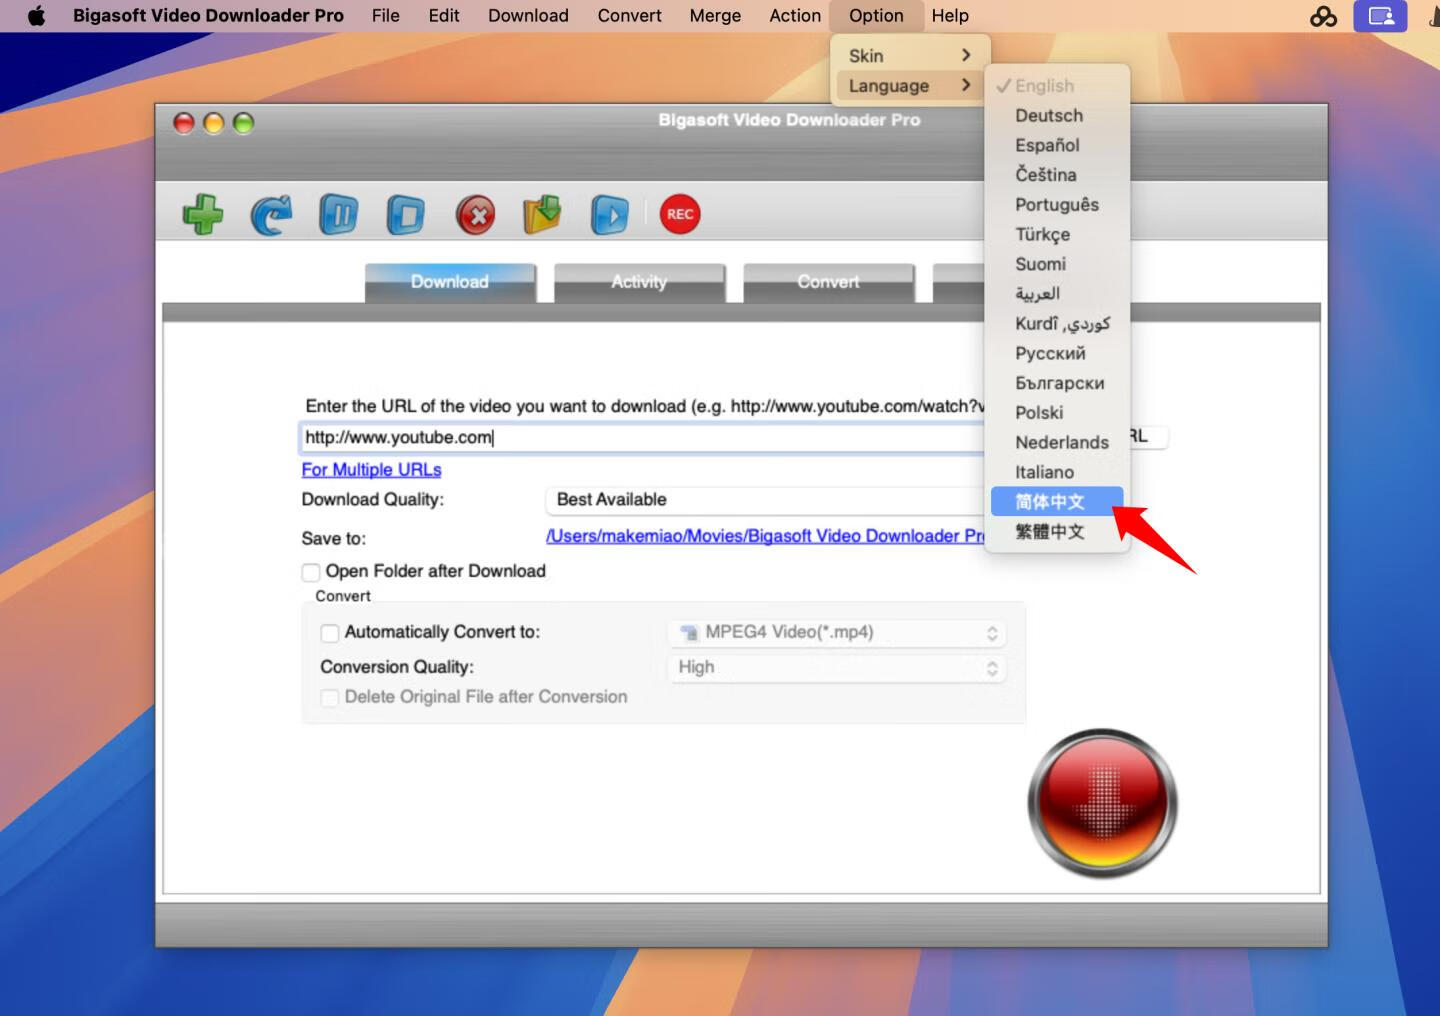Expand the Language submenu item
The image size is (1440, 1016).
910,86
